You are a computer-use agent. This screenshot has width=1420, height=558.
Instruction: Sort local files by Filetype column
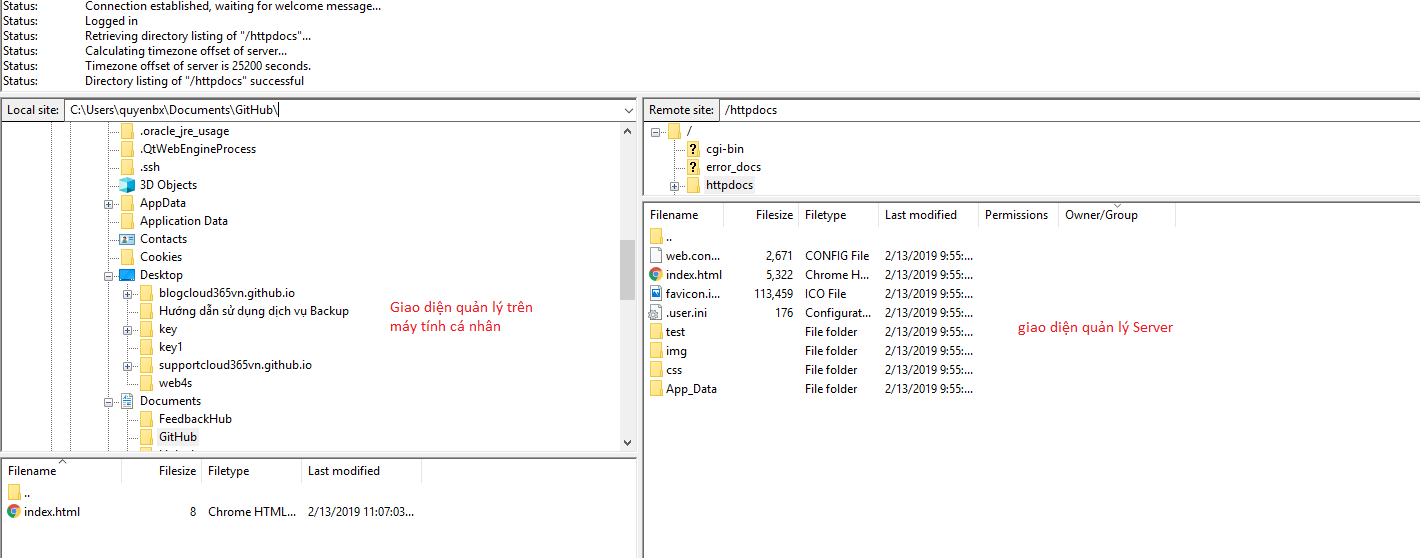pos(251,471)
